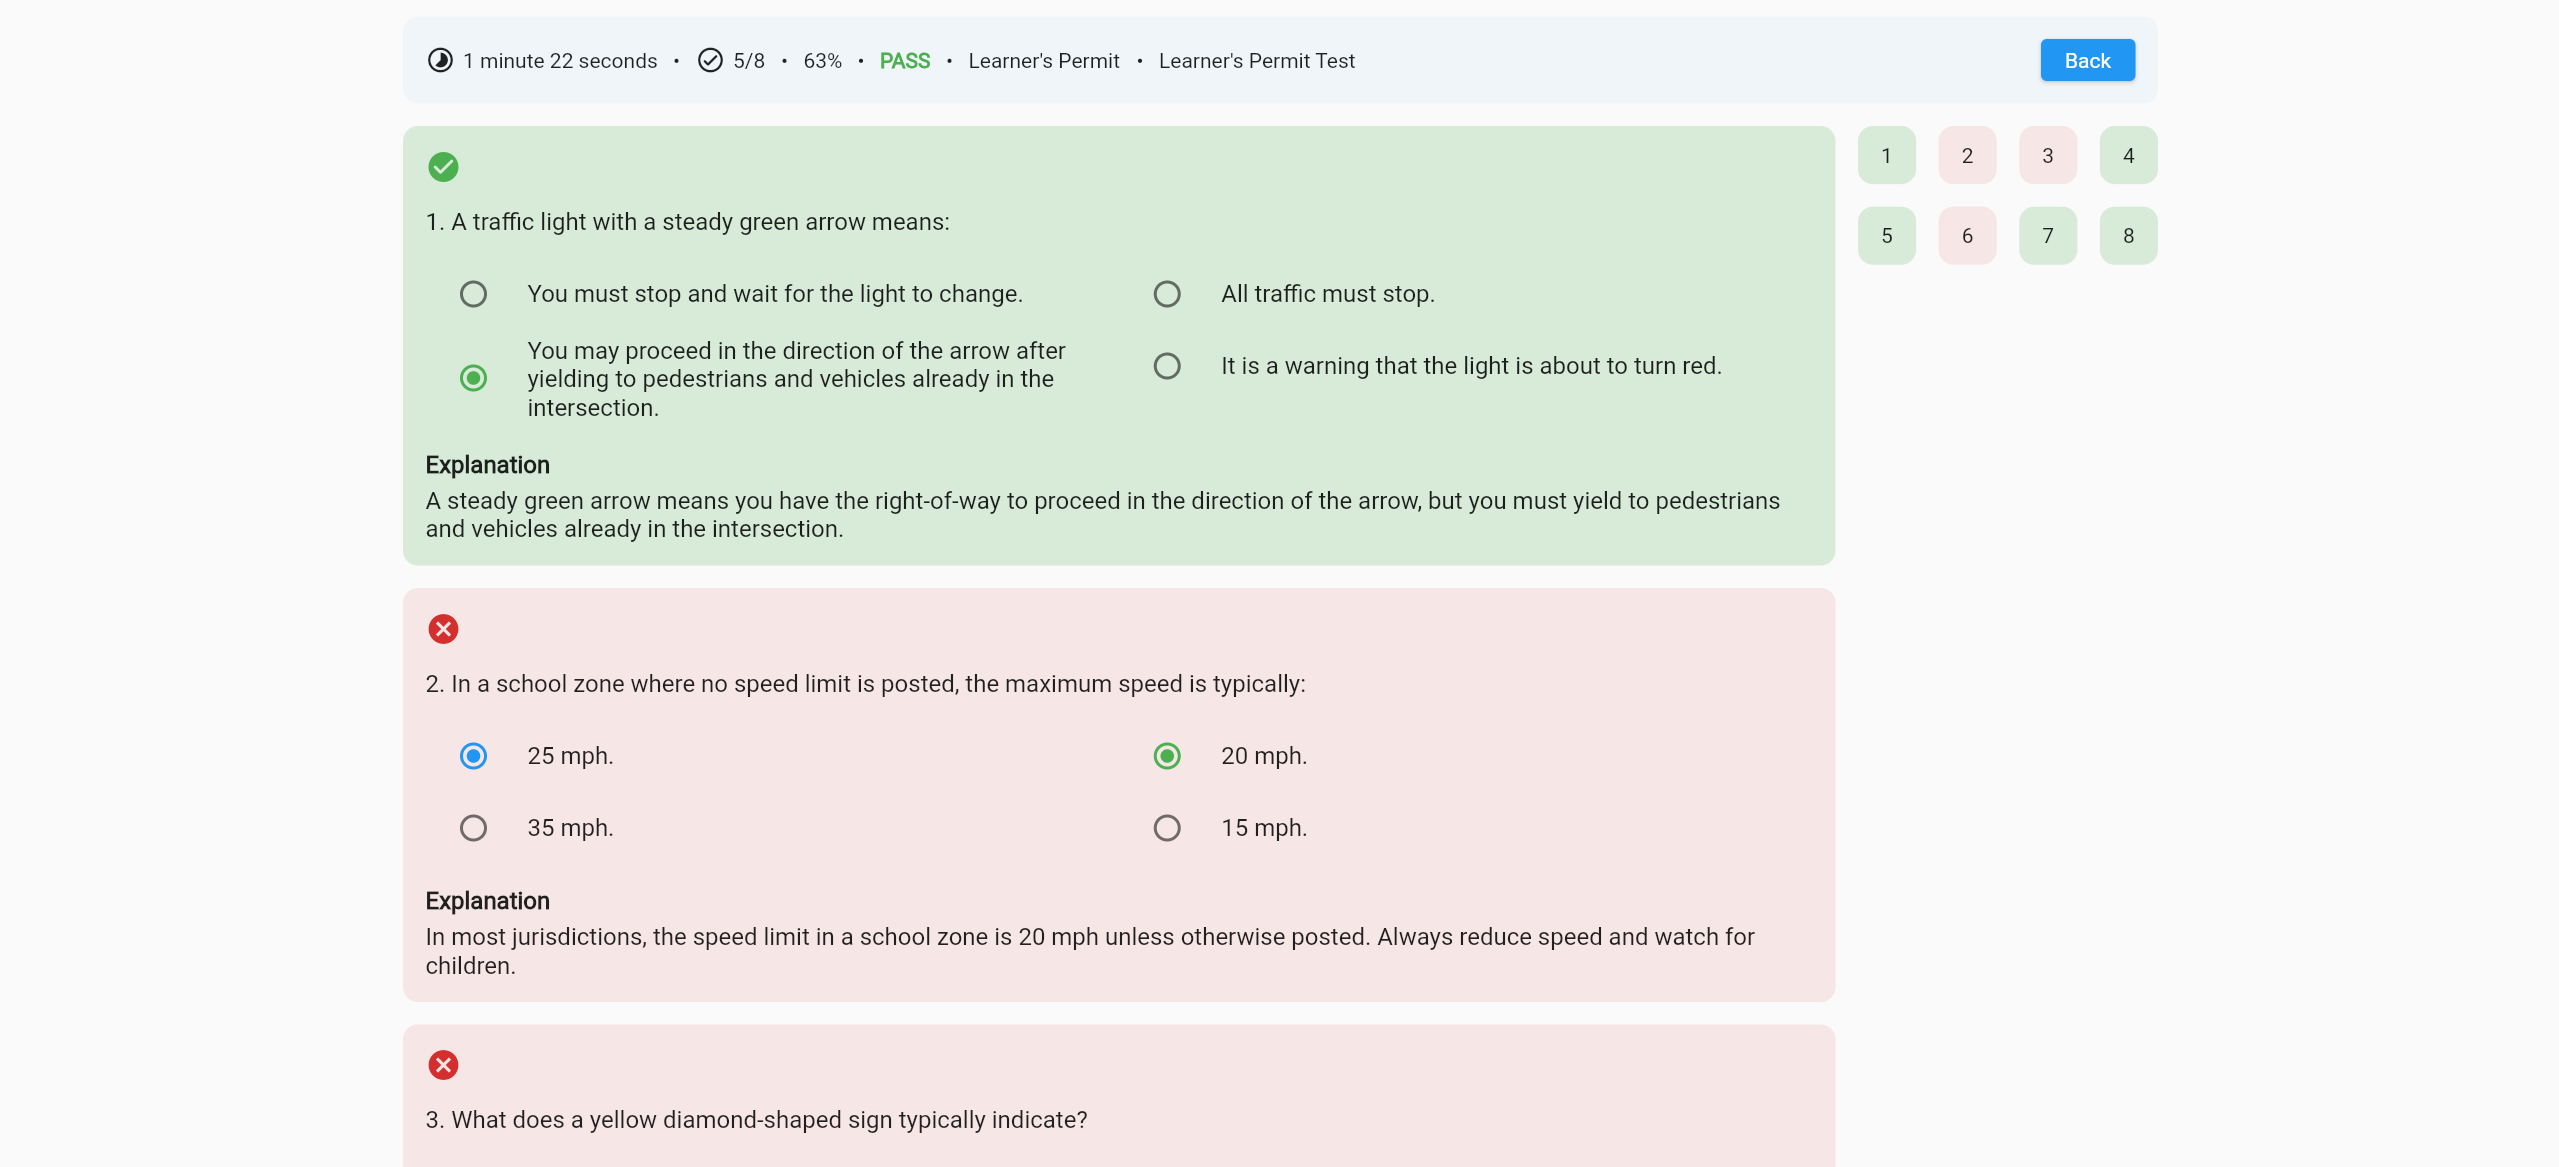Select 'All traffic must stop.' radio button
This screenshot has width=2559, height=1167.
[1167, 294]
